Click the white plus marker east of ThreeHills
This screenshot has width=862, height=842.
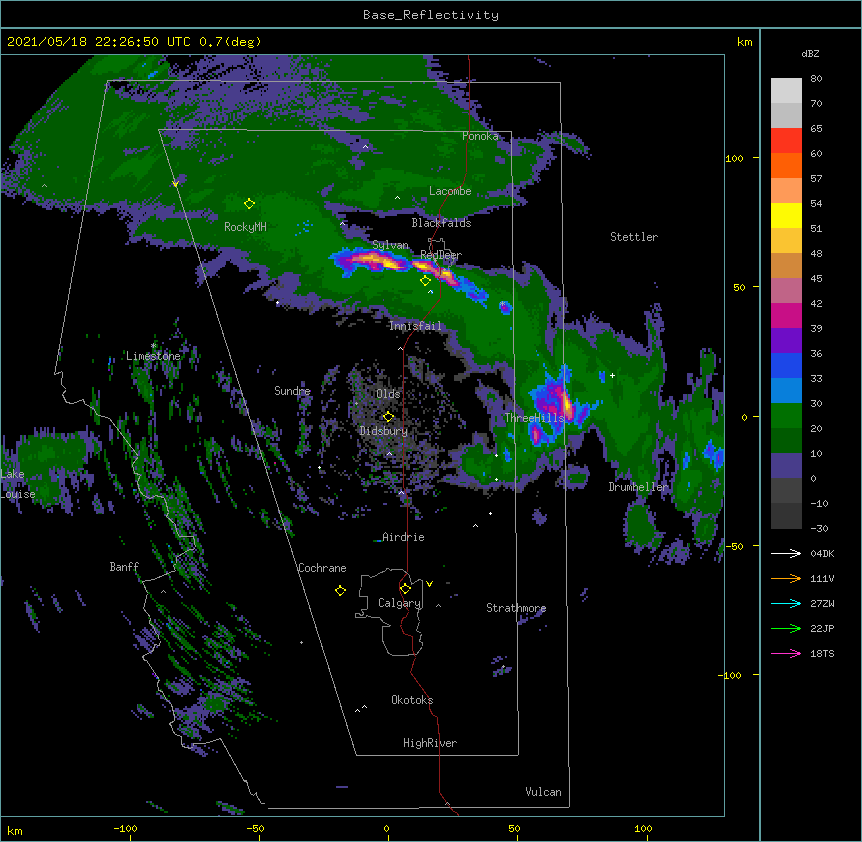[x=612, y=375]
